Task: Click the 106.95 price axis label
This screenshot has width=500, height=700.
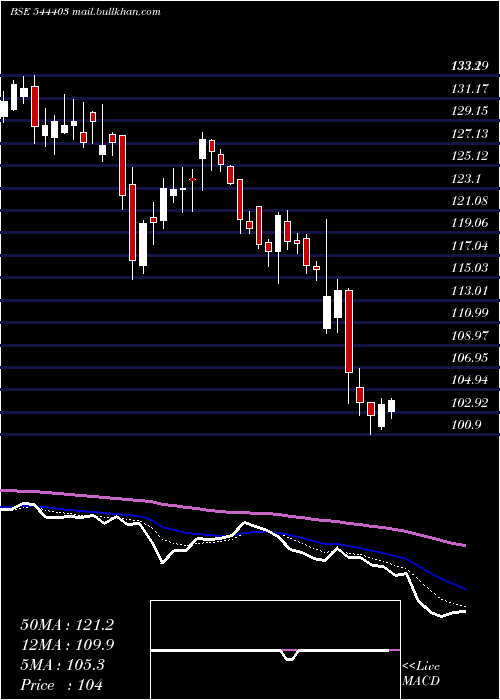Action: tap(470, 358)
